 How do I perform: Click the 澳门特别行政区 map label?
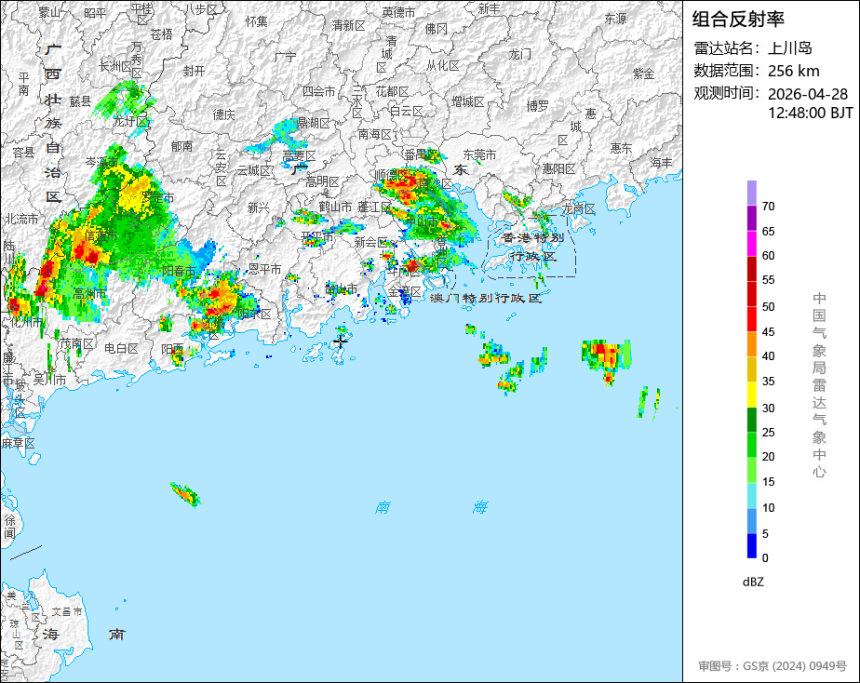[486, 298]
